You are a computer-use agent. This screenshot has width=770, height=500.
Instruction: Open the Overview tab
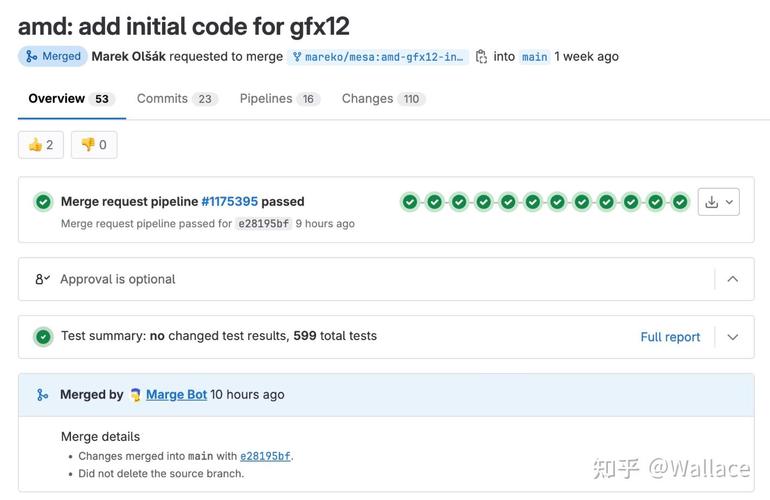[71, 99]
